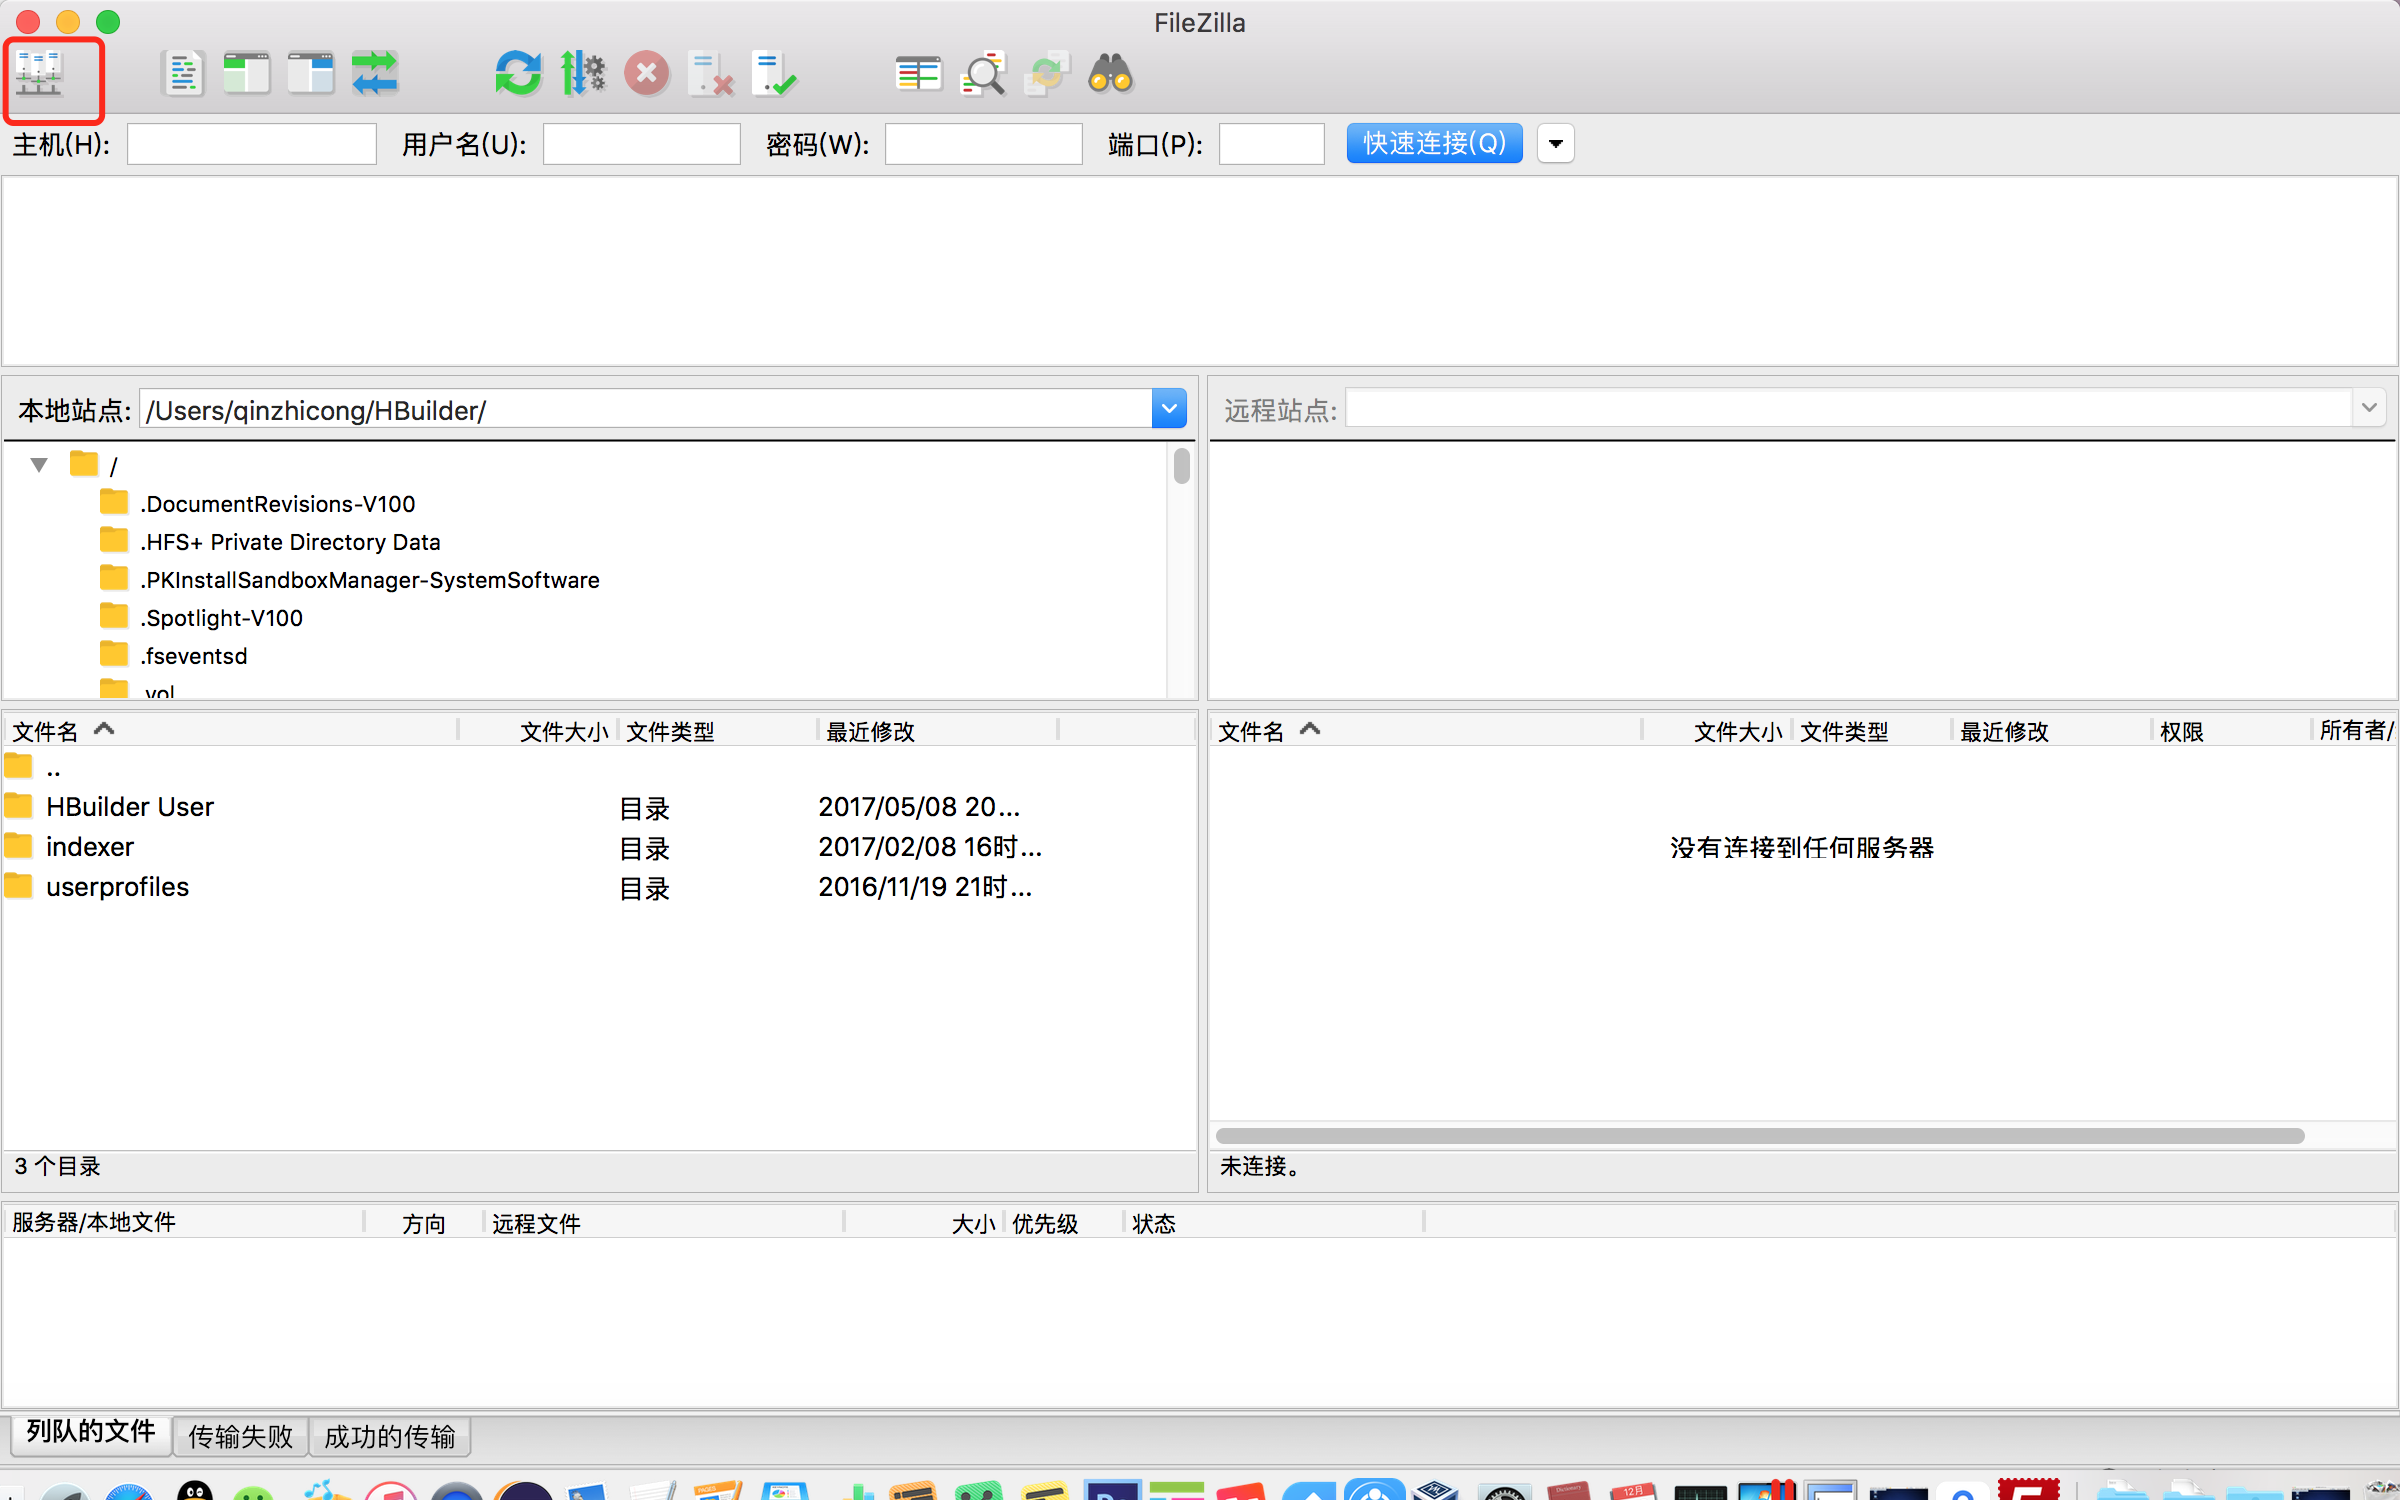
Task: Click the userprofiles folder icon
Action: click(19, 885)
